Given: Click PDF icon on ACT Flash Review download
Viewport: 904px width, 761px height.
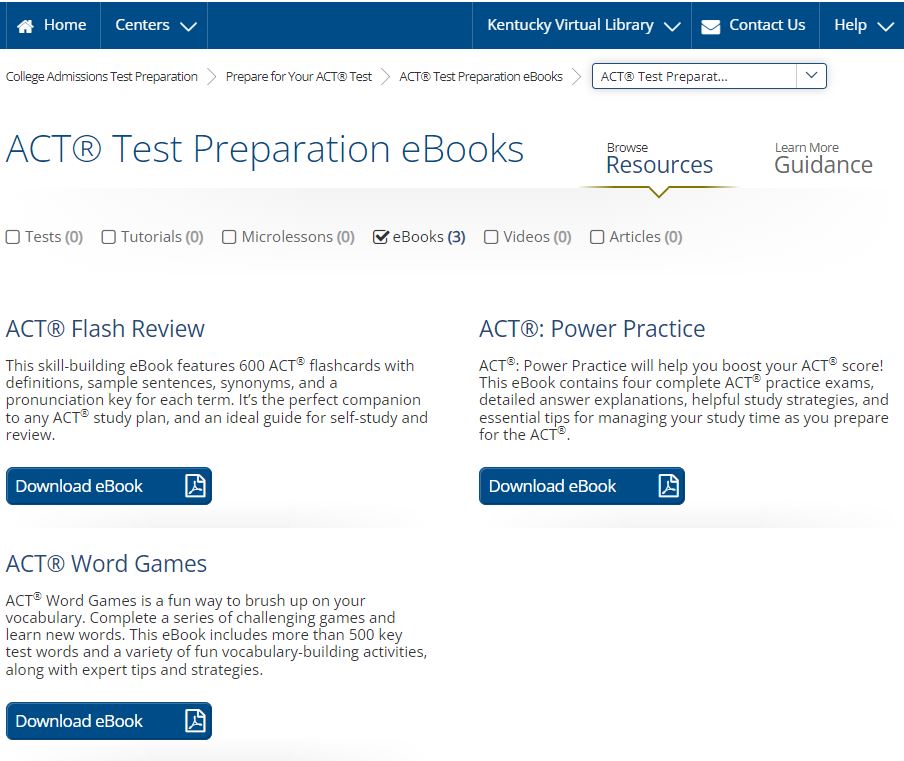Looking at the screenshot, I should (195, 486).
